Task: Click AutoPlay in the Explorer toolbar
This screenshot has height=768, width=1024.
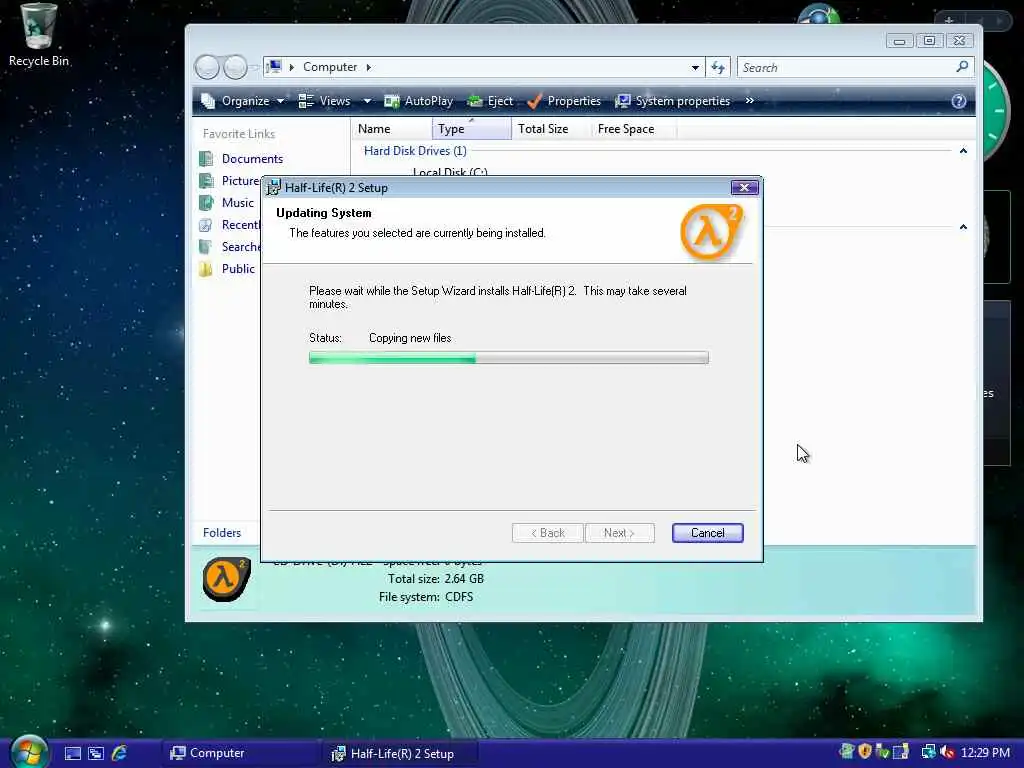Action: (x=419, y=101)
